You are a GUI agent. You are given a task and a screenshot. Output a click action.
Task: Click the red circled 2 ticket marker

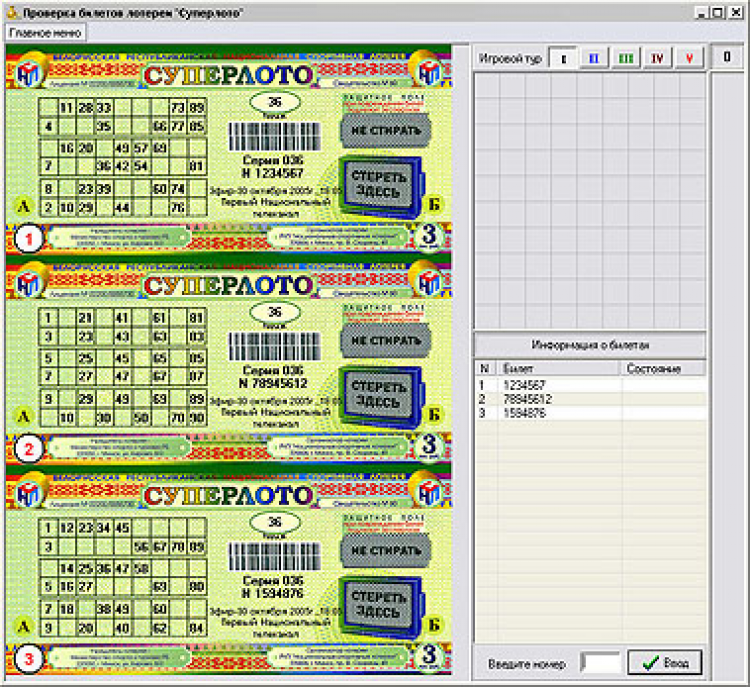[x=29, y=449]
